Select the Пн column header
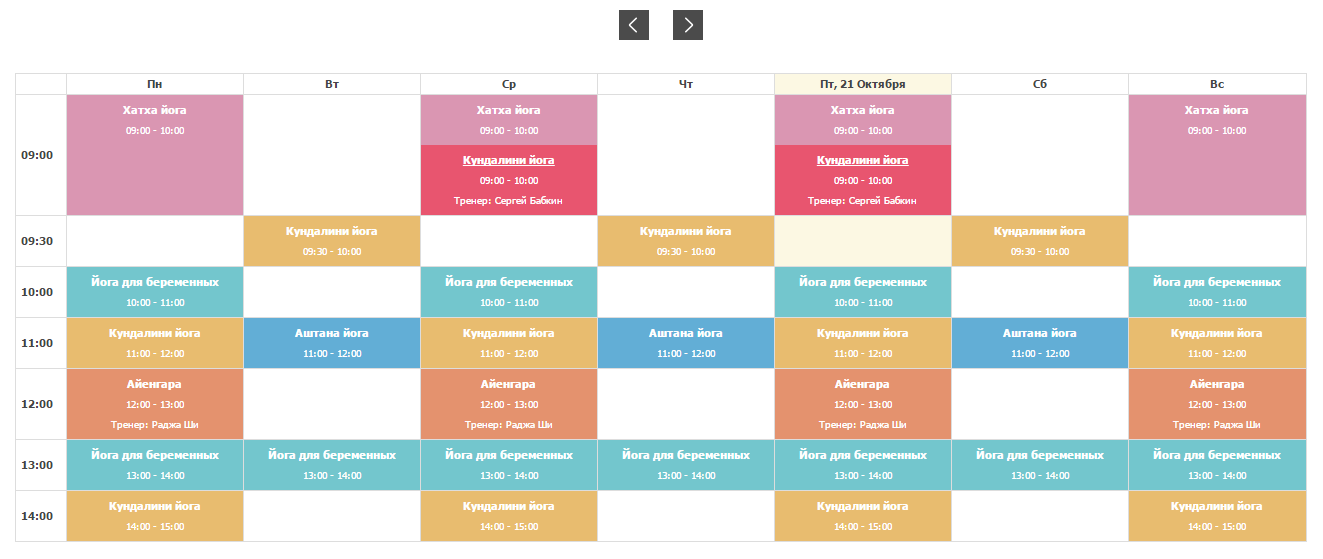The image size is (1323, 559). pyautogui.click(x=154, y=84)
